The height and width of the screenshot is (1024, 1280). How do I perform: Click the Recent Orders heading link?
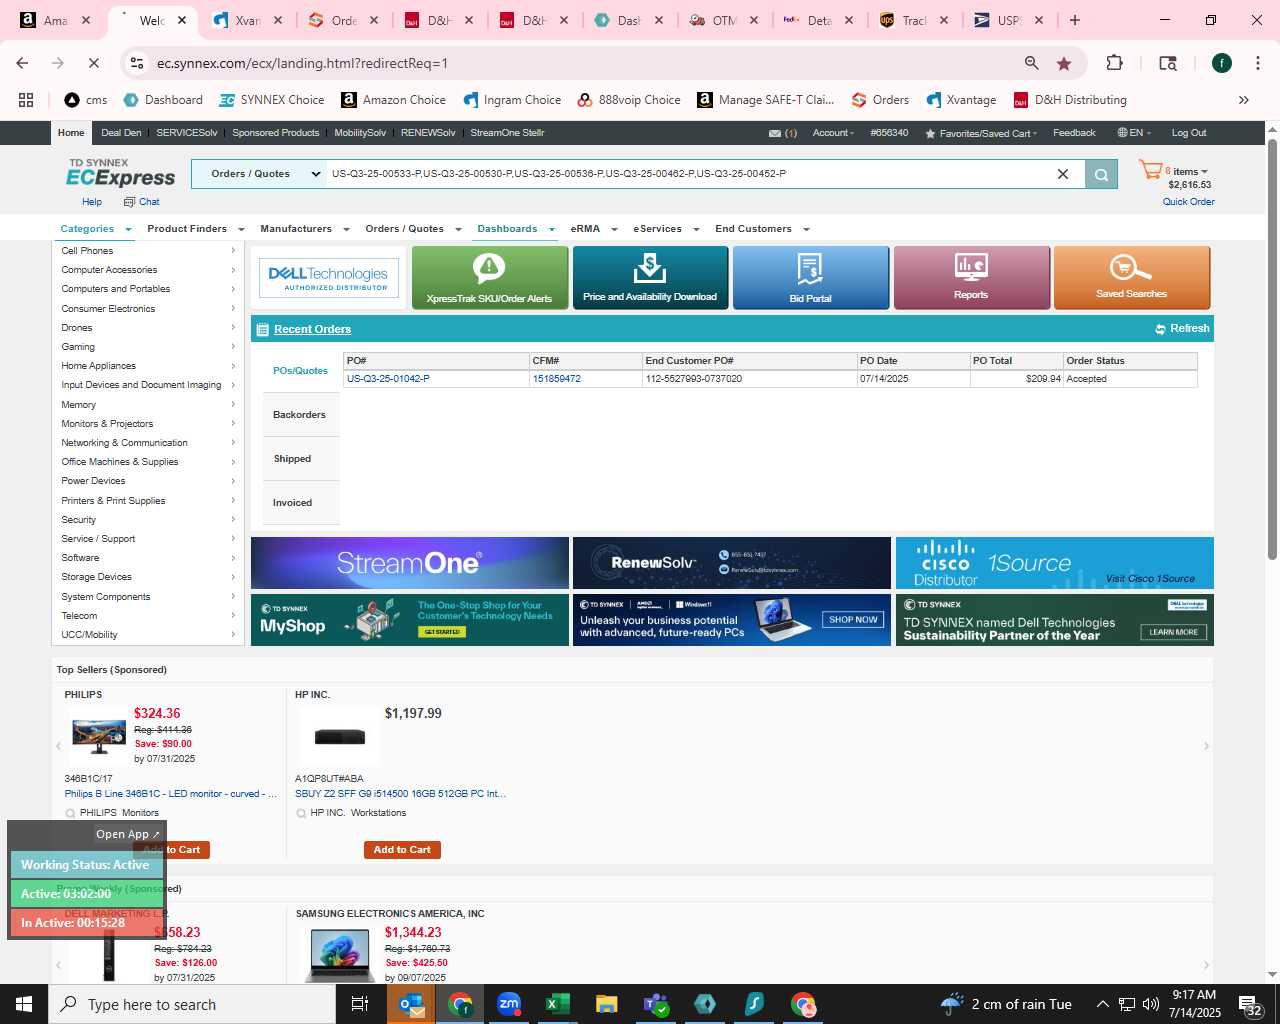[313, 329]
